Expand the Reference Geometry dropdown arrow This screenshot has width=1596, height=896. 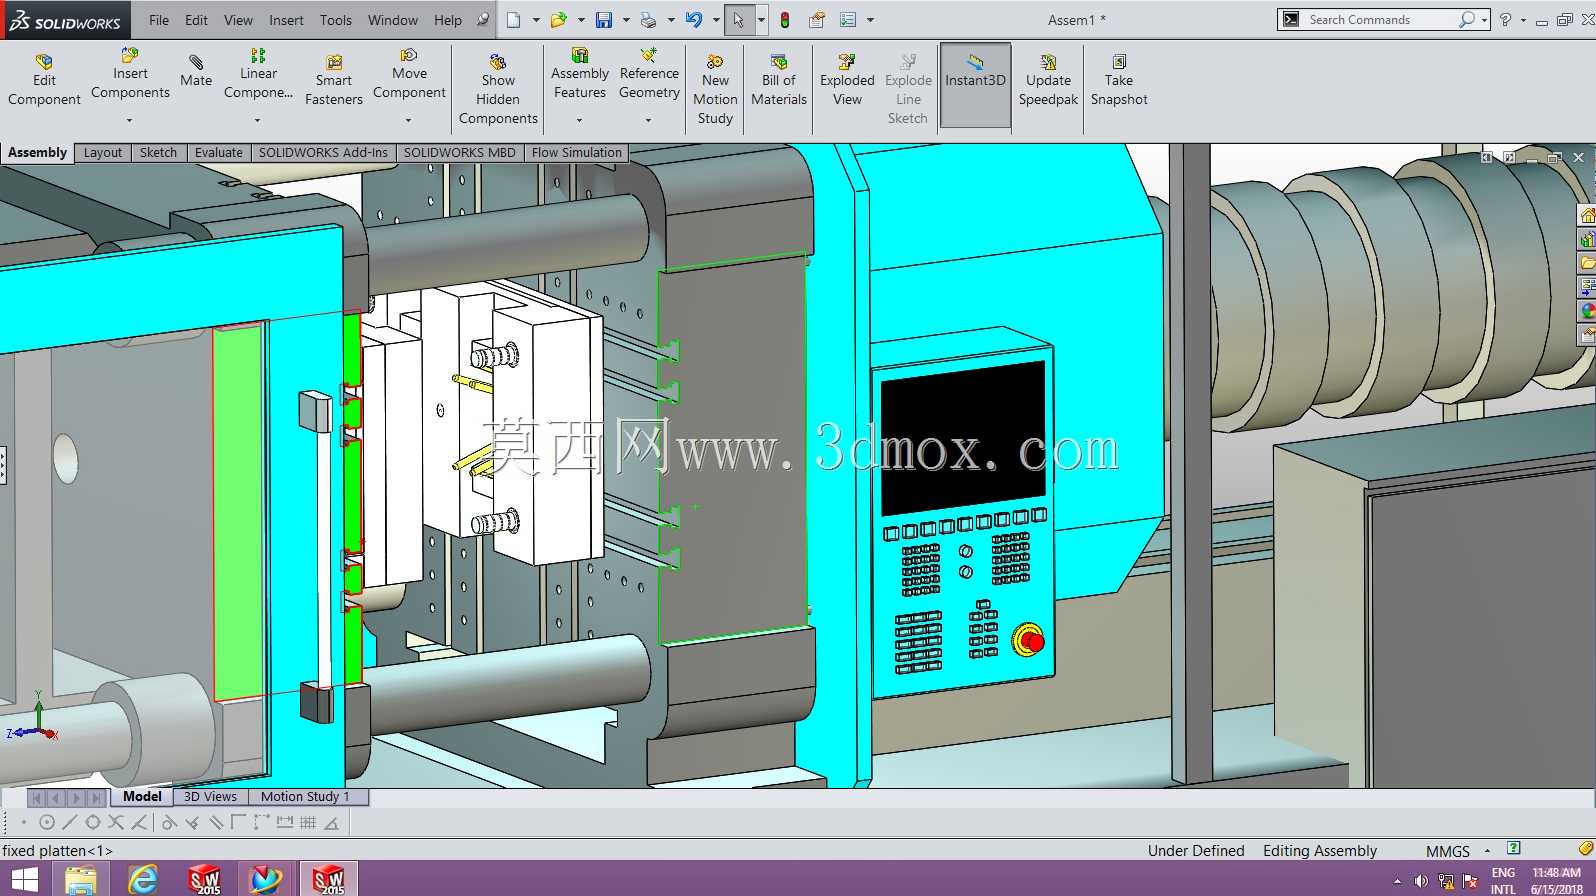pyautogui.click(x=649, y=120)
